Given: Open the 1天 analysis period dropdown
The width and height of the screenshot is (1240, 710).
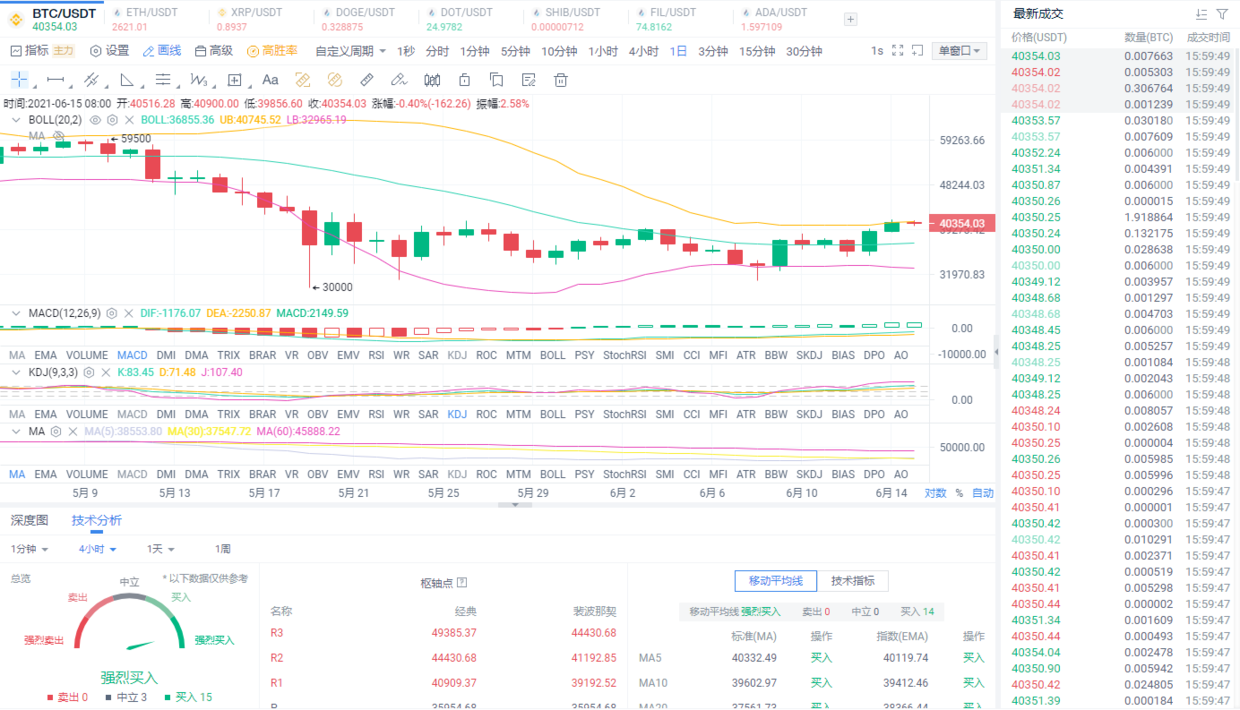Looking at the screenshot, I should 161,549.
